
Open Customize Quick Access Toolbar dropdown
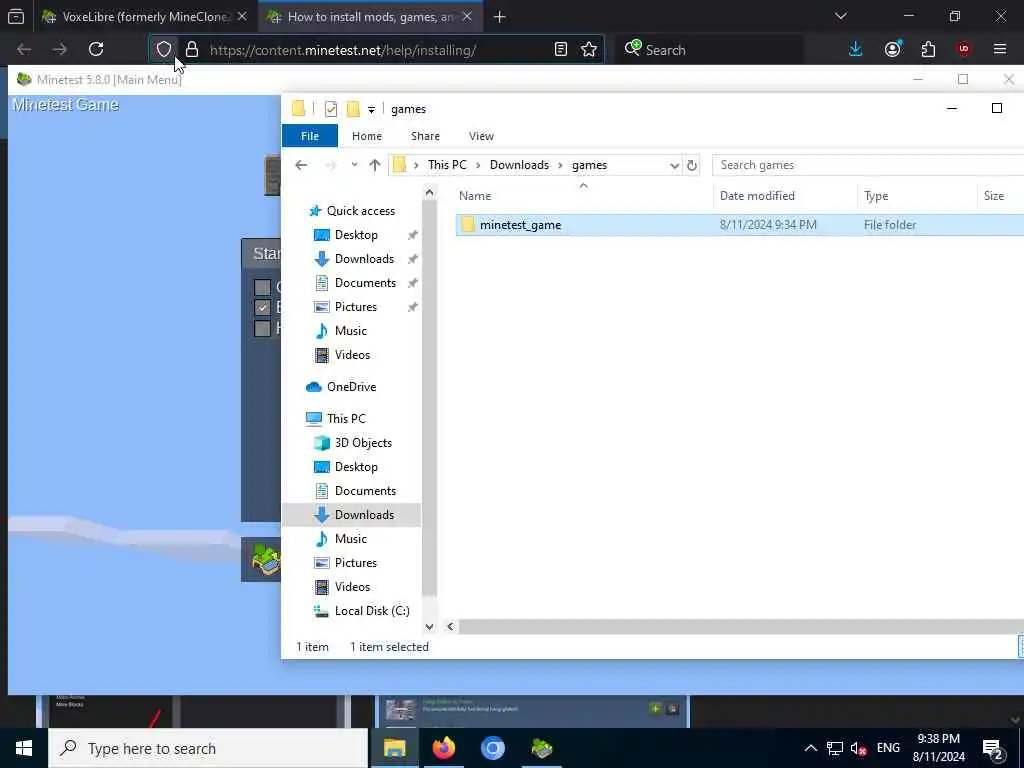(x=371, y=110)
